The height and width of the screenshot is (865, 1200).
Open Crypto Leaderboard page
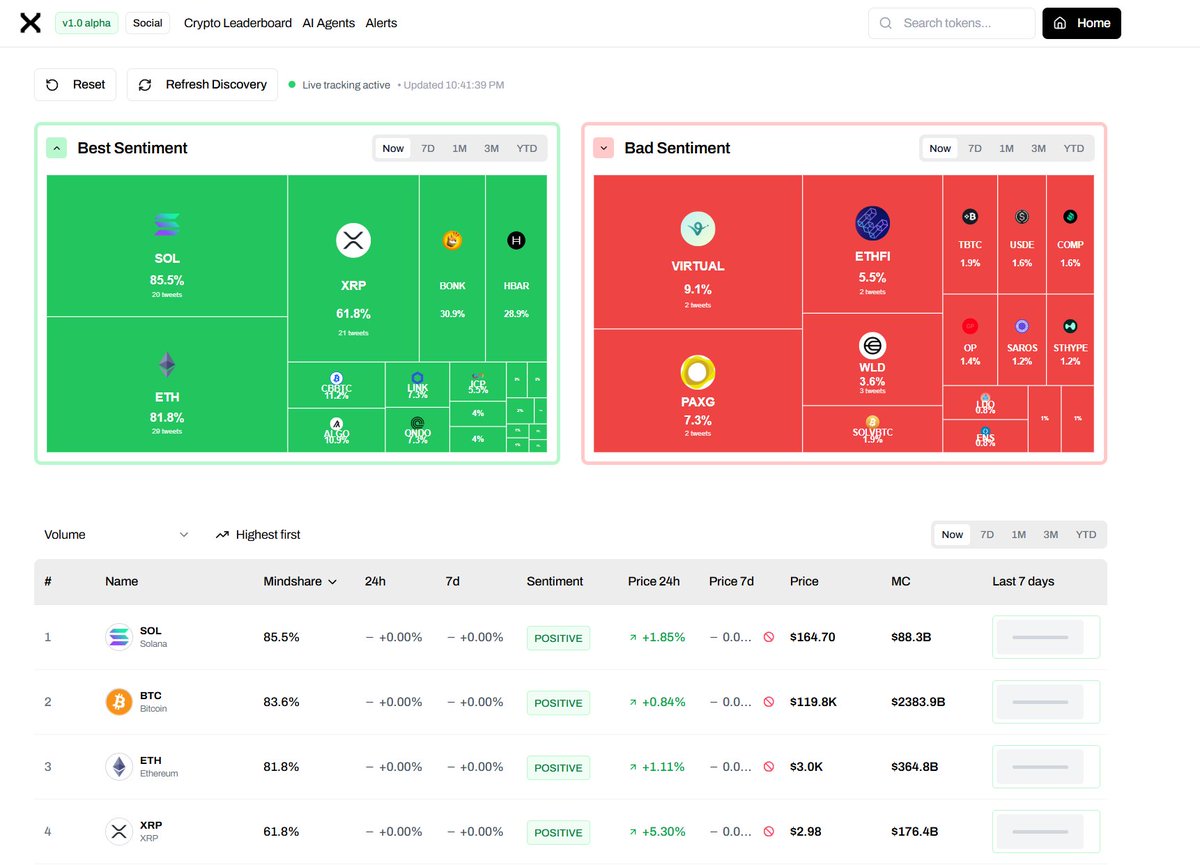point(238,23)
